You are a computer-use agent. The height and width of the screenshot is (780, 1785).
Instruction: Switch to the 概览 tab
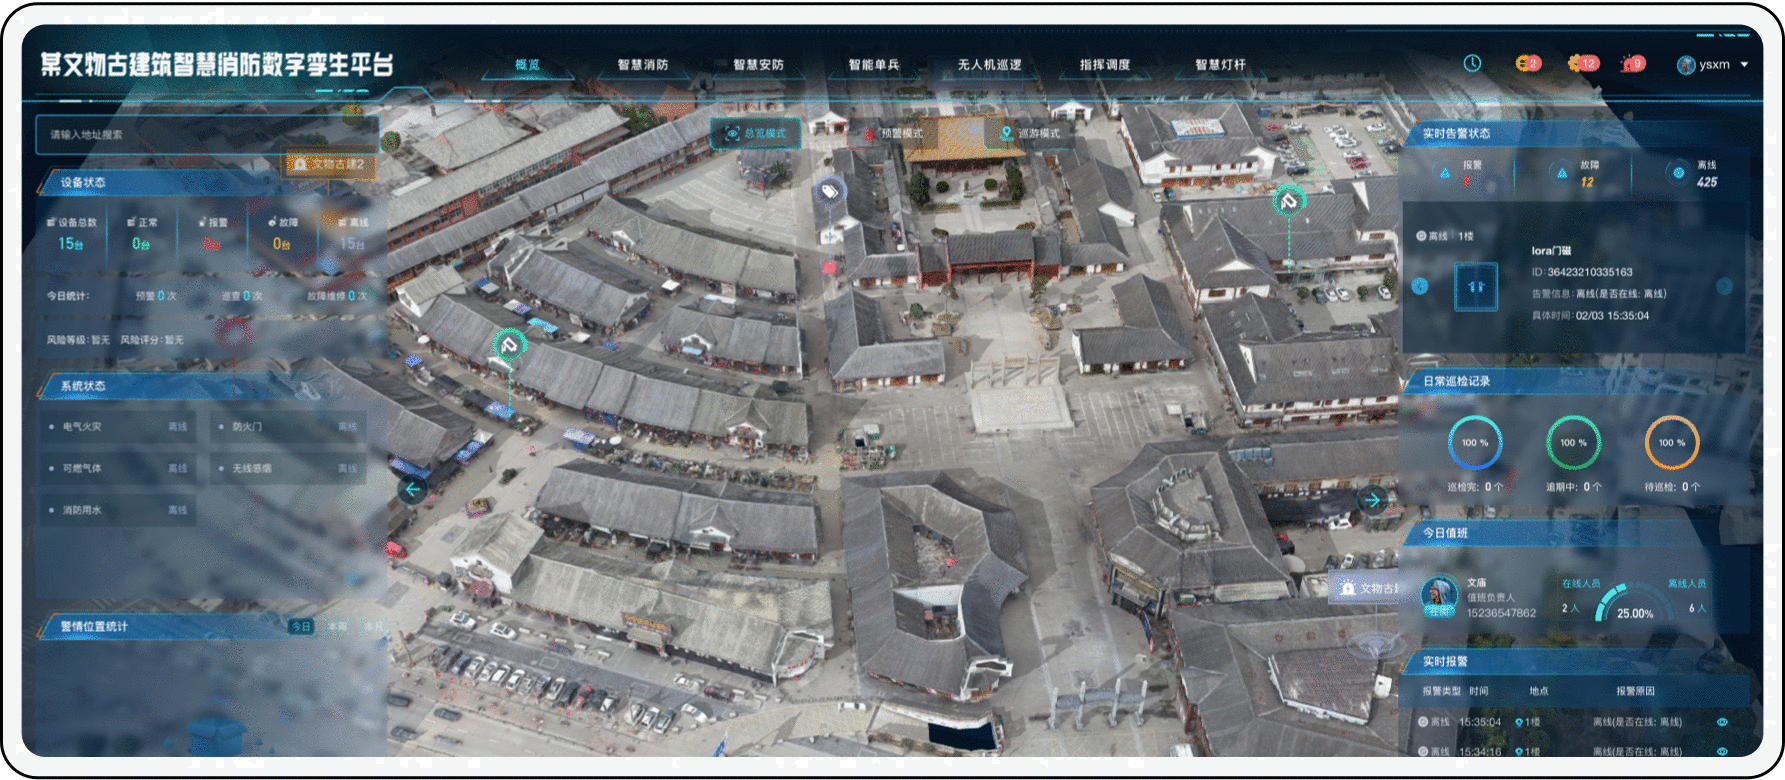click(527, 65)
